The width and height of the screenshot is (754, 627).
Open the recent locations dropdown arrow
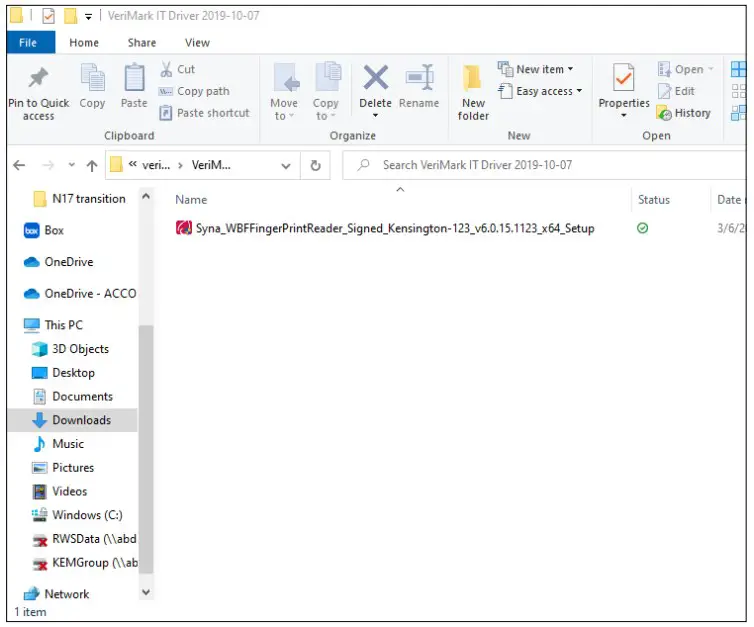pyautogui.click(x=71, y=165)
